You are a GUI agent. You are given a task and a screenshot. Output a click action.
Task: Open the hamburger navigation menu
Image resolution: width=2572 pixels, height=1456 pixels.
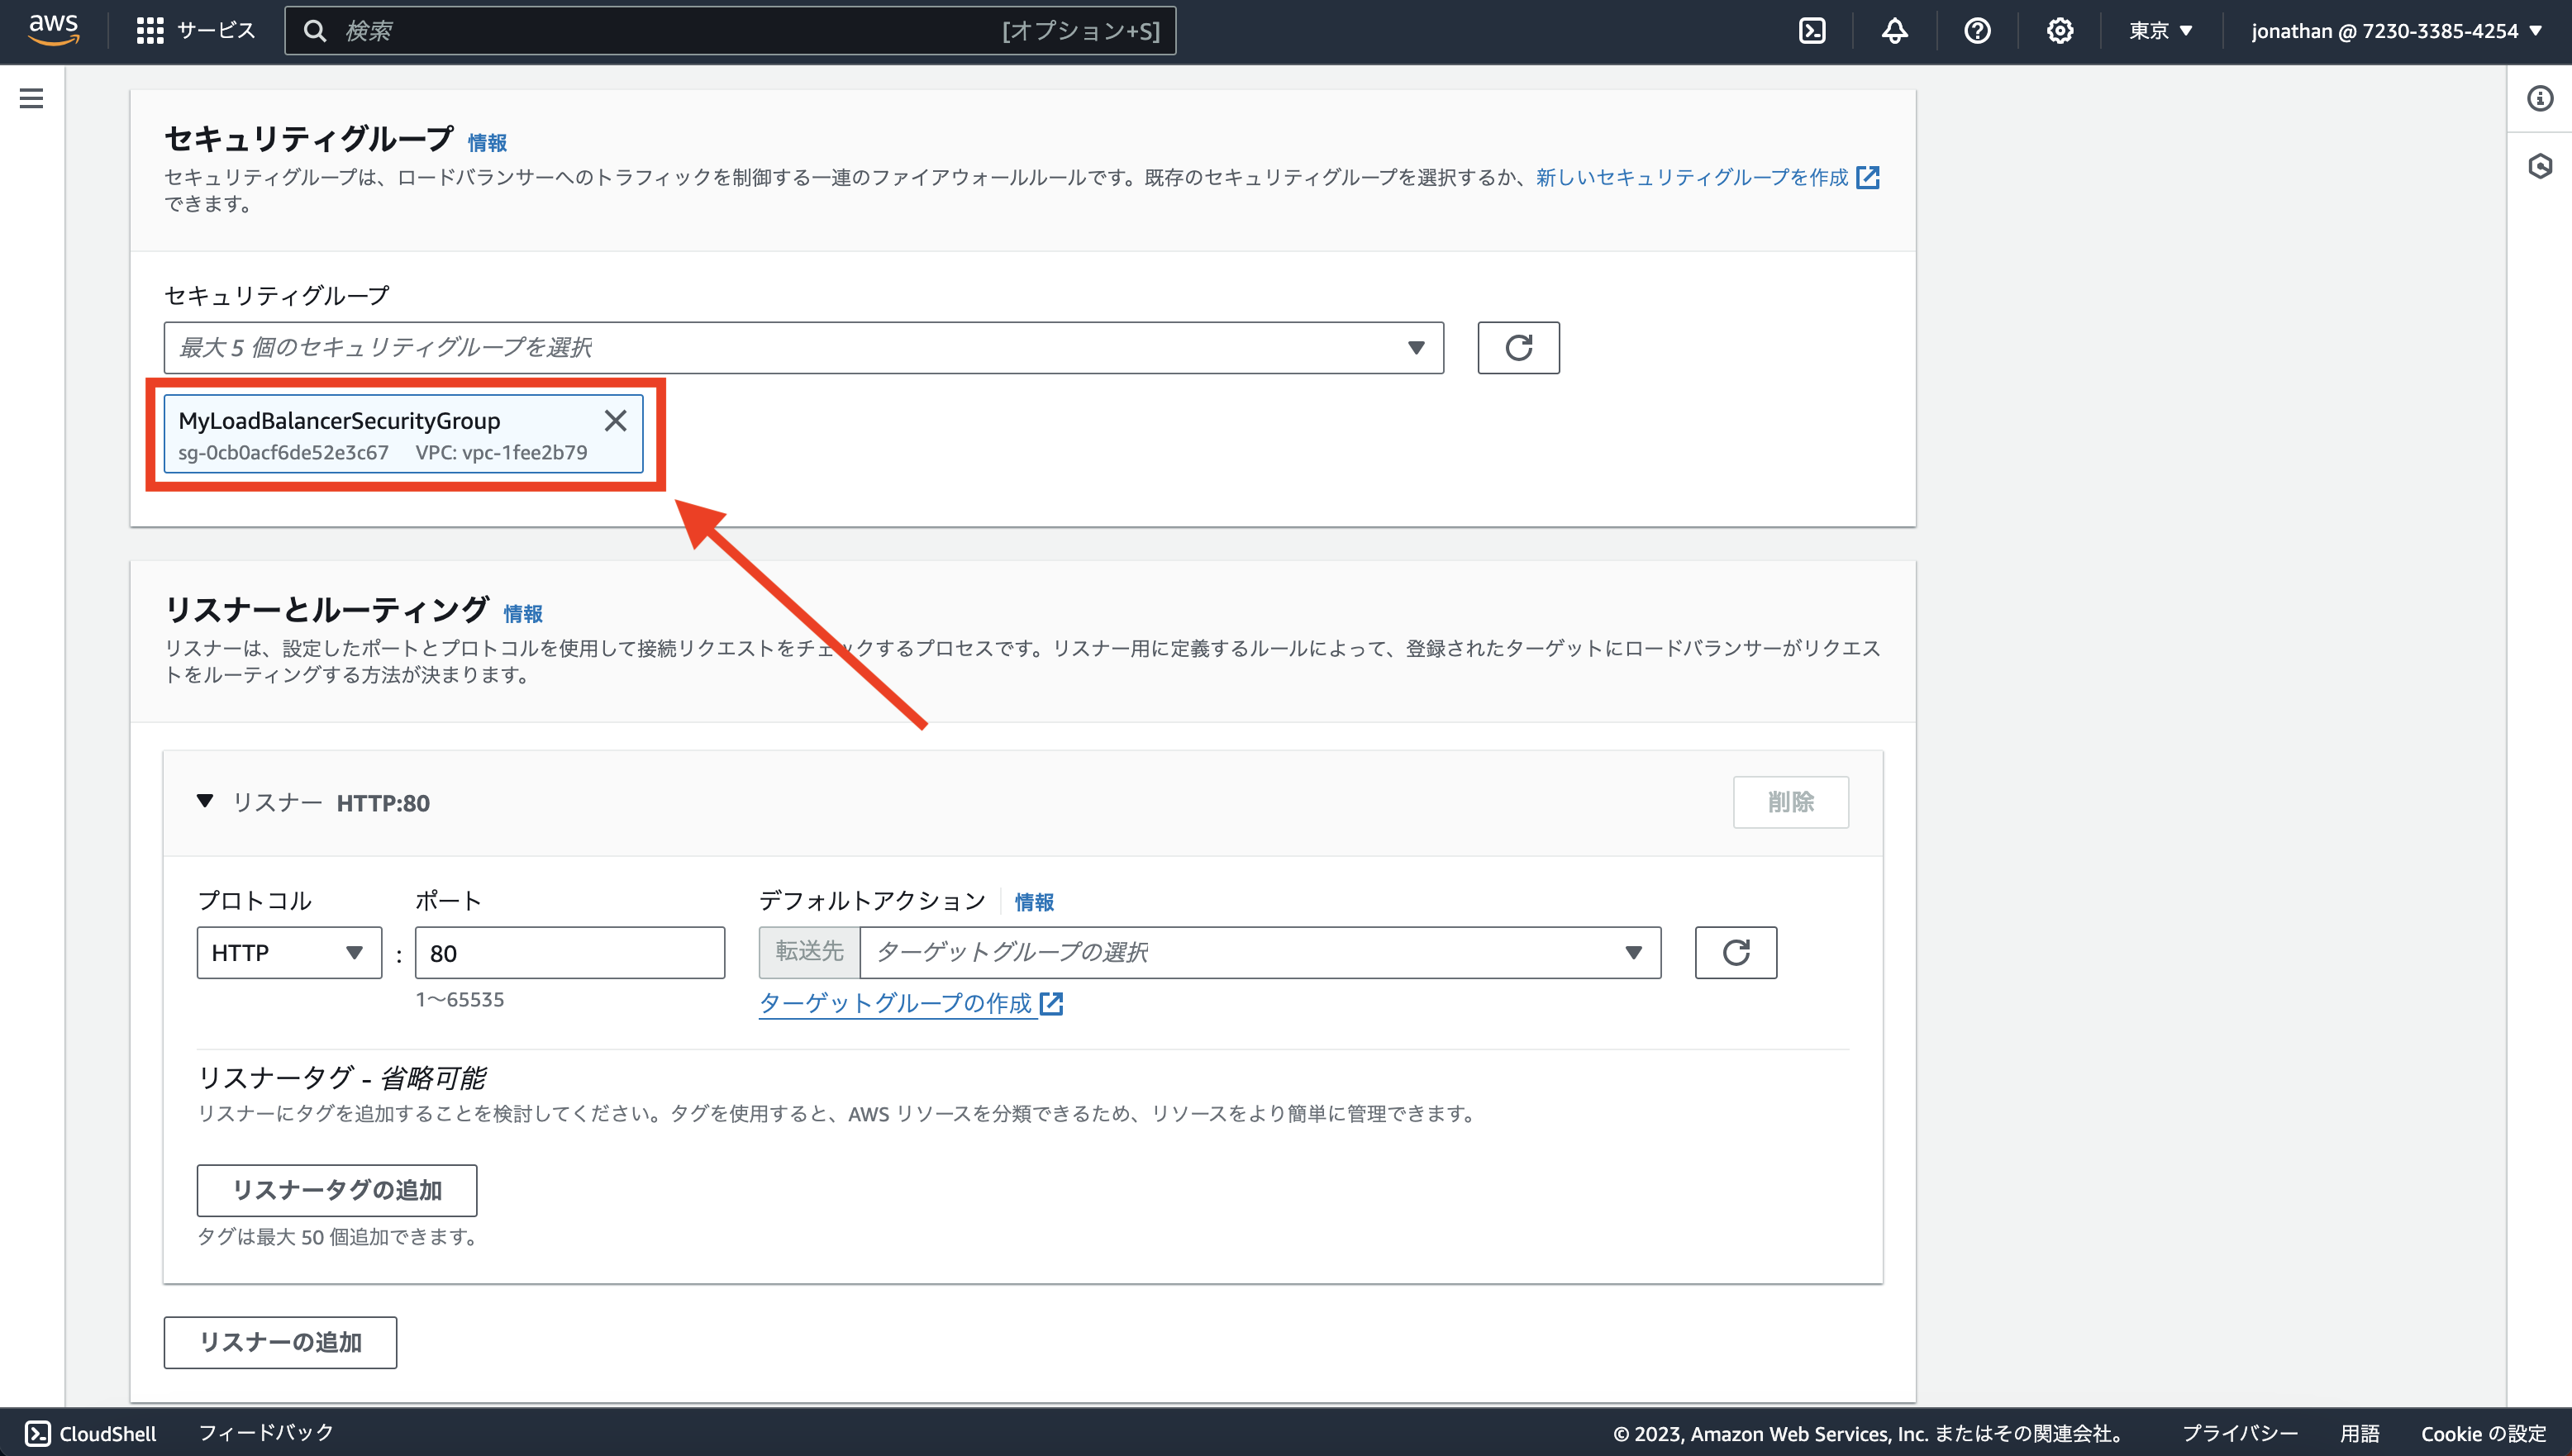pyautogui.click(x=33, y=99)
